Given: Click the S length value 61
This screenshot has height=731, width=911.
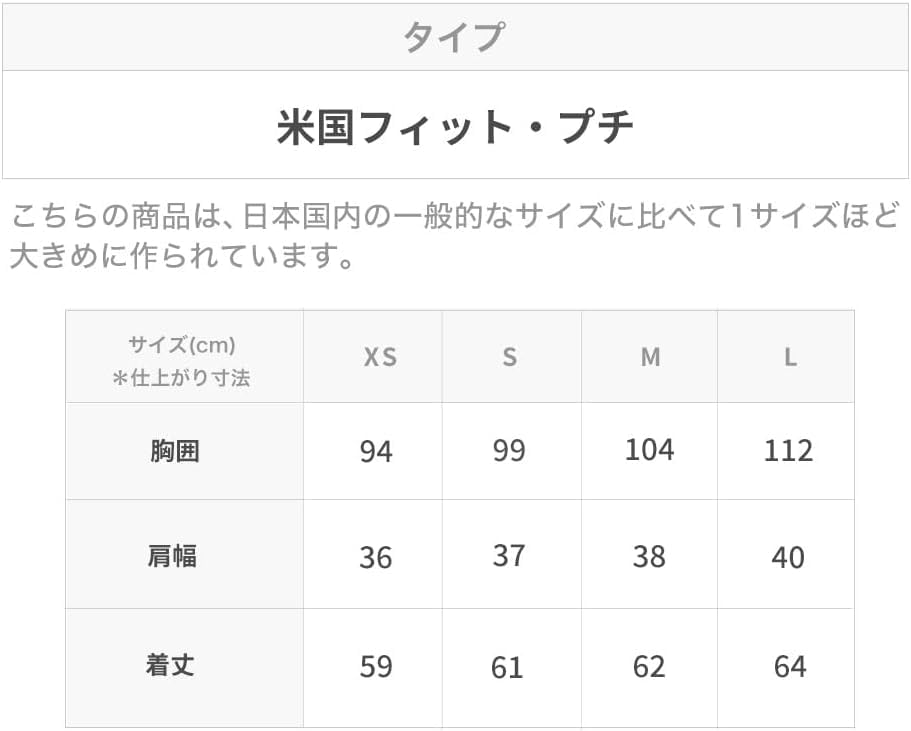Looking at the screenshot, I should 508,666.
